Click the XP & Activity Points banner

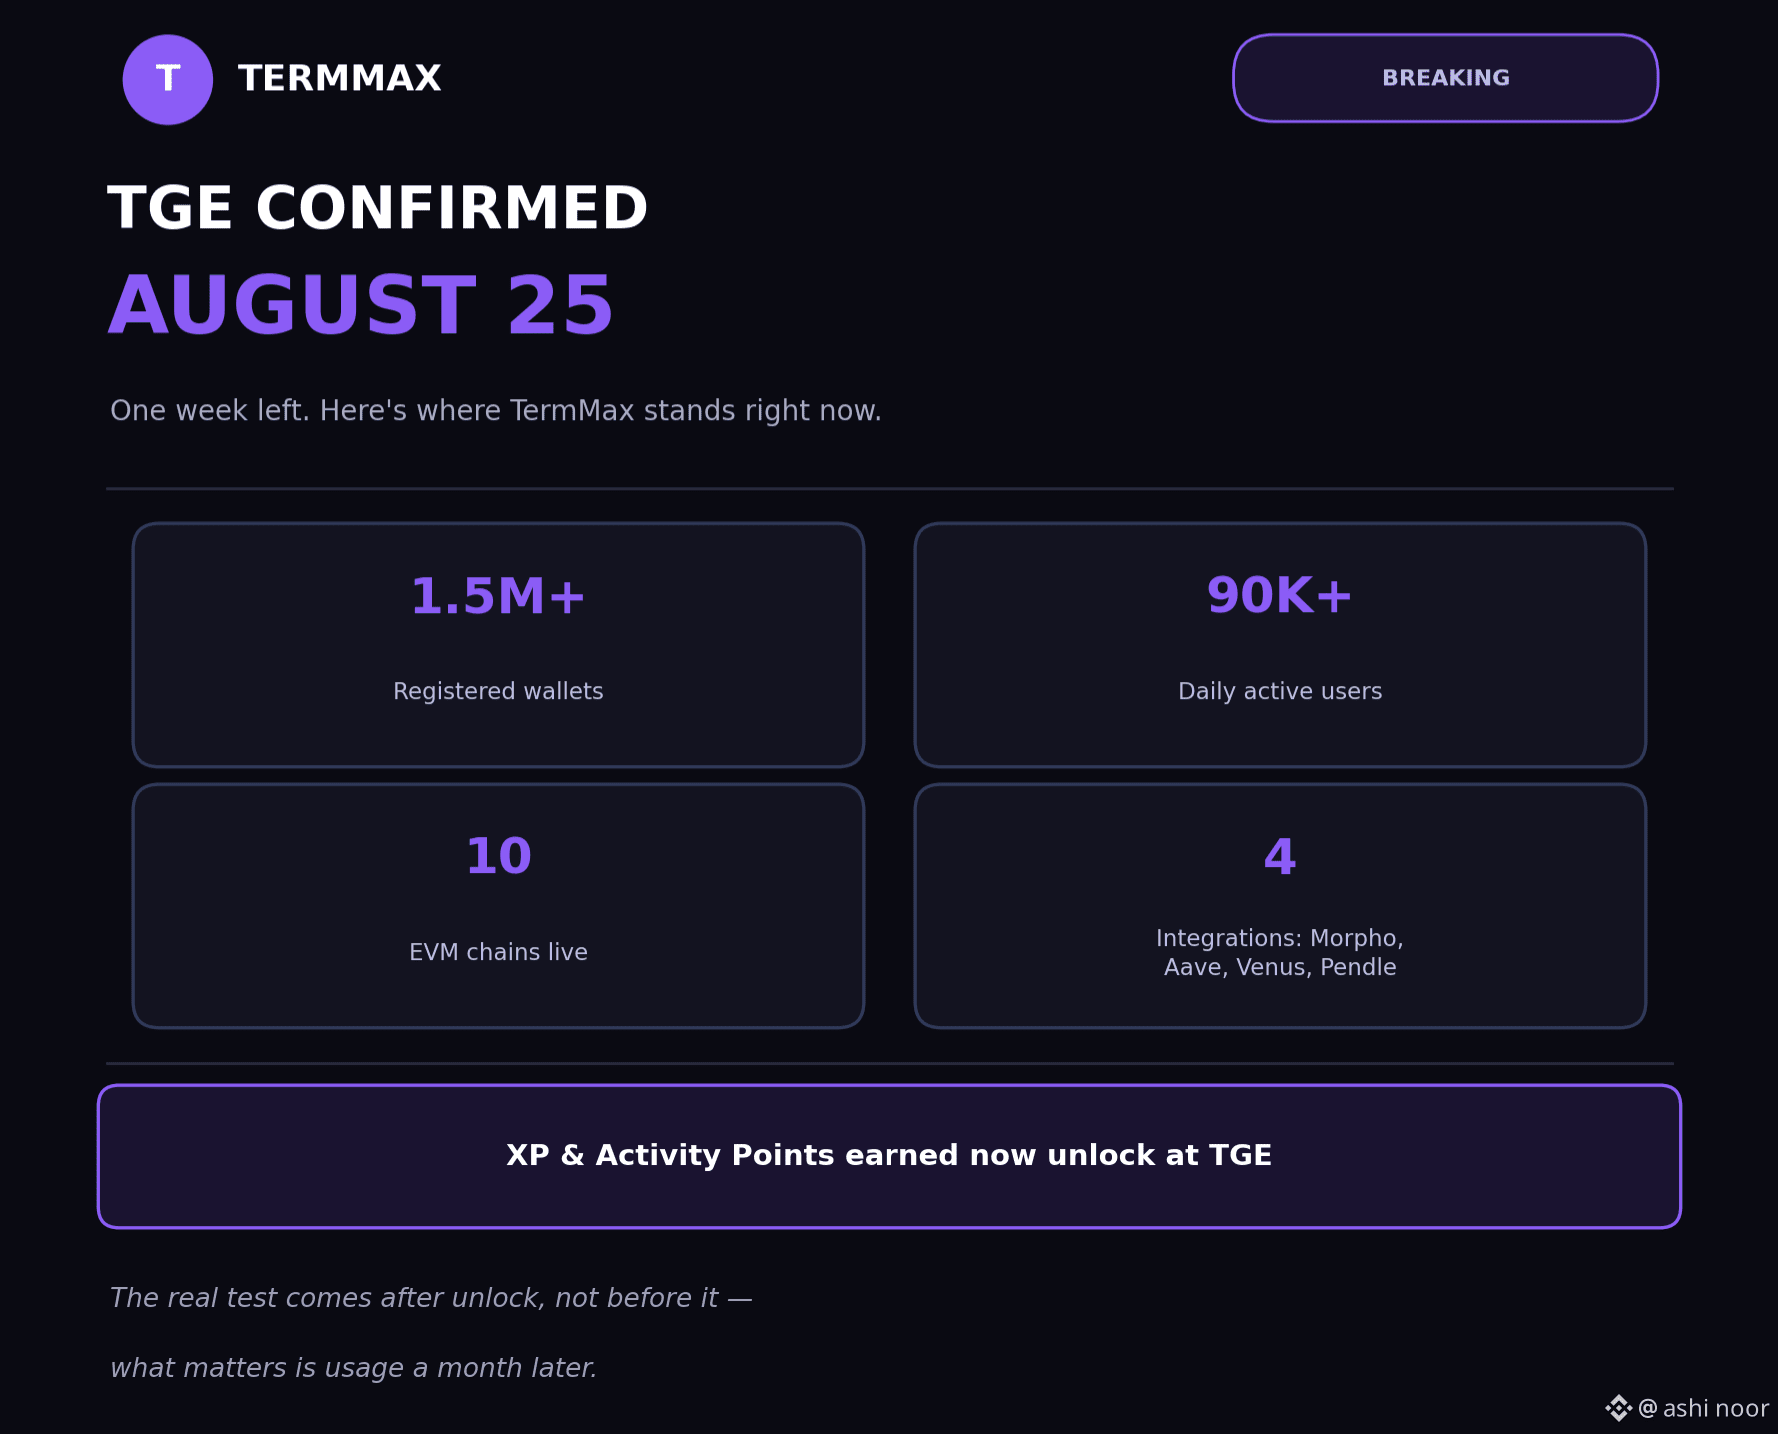click(x=889, y=1156)
